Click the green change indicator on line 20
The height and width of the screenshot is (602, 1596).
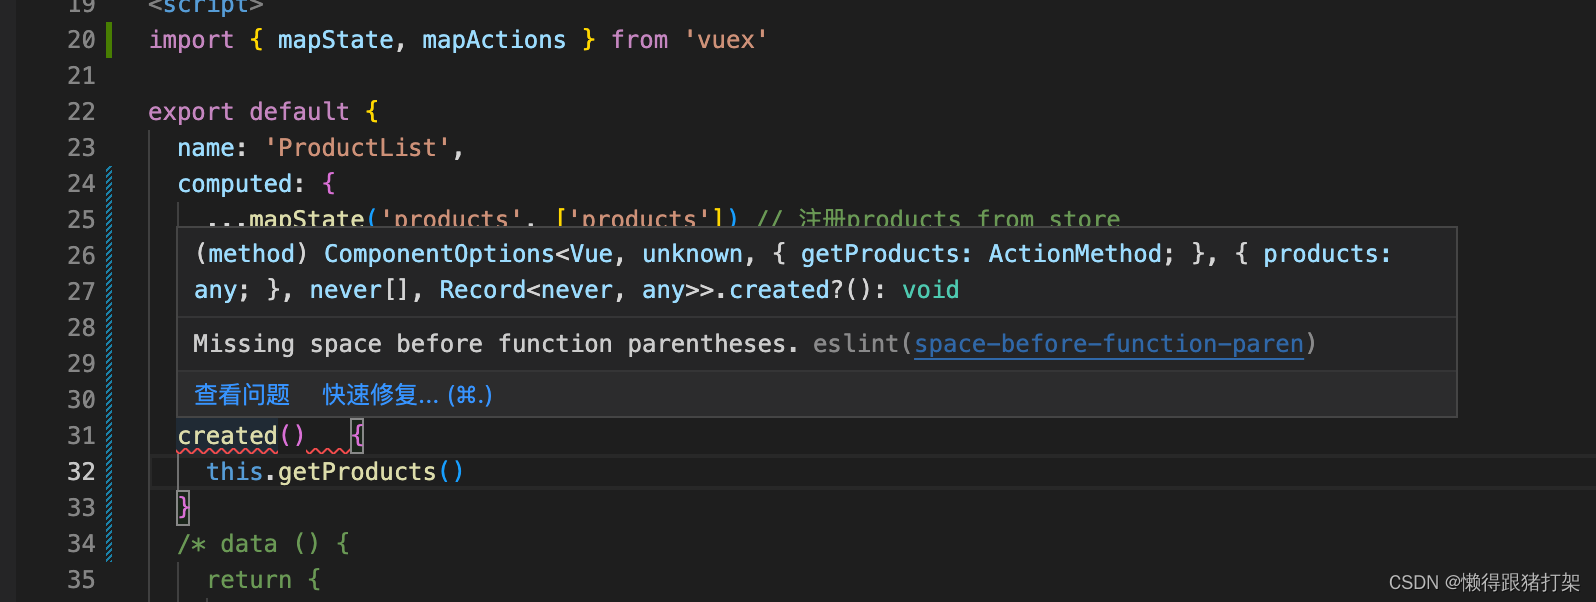pyautogui.click(x=107, y=39)
